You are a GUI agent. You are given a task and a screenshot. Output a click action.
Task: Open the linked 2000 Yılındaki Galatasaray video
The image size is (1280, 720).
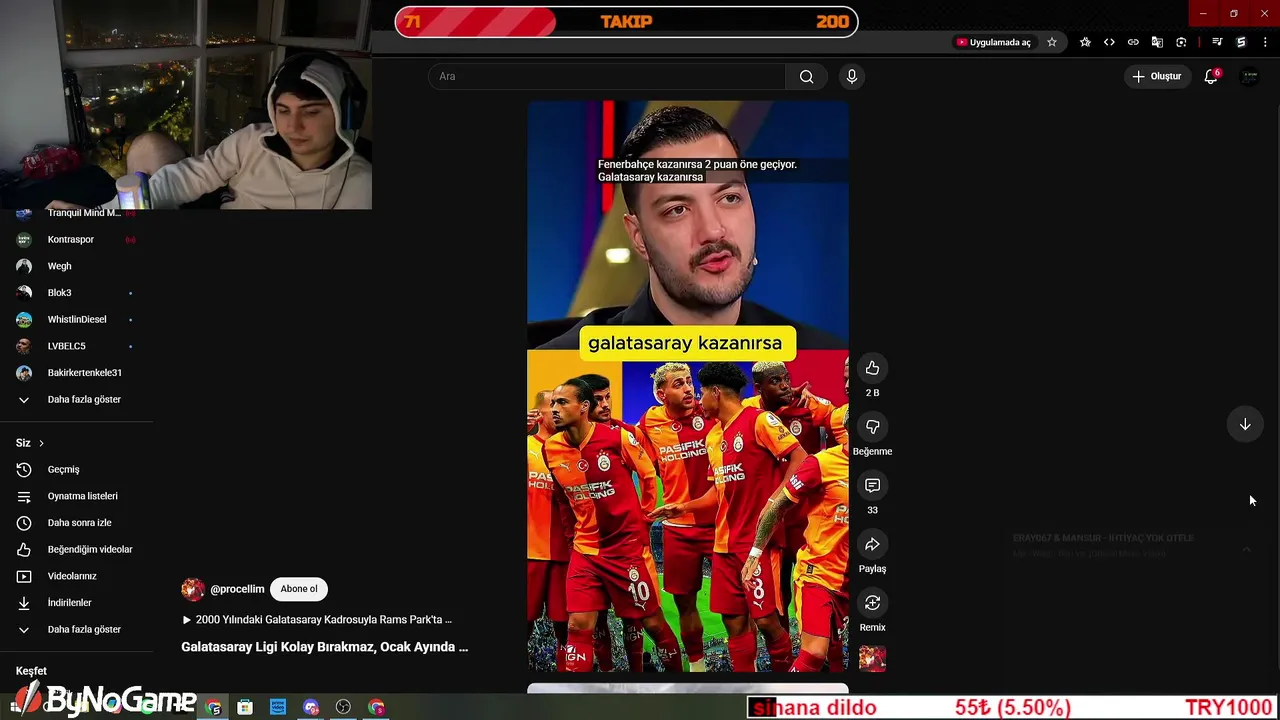317,620
